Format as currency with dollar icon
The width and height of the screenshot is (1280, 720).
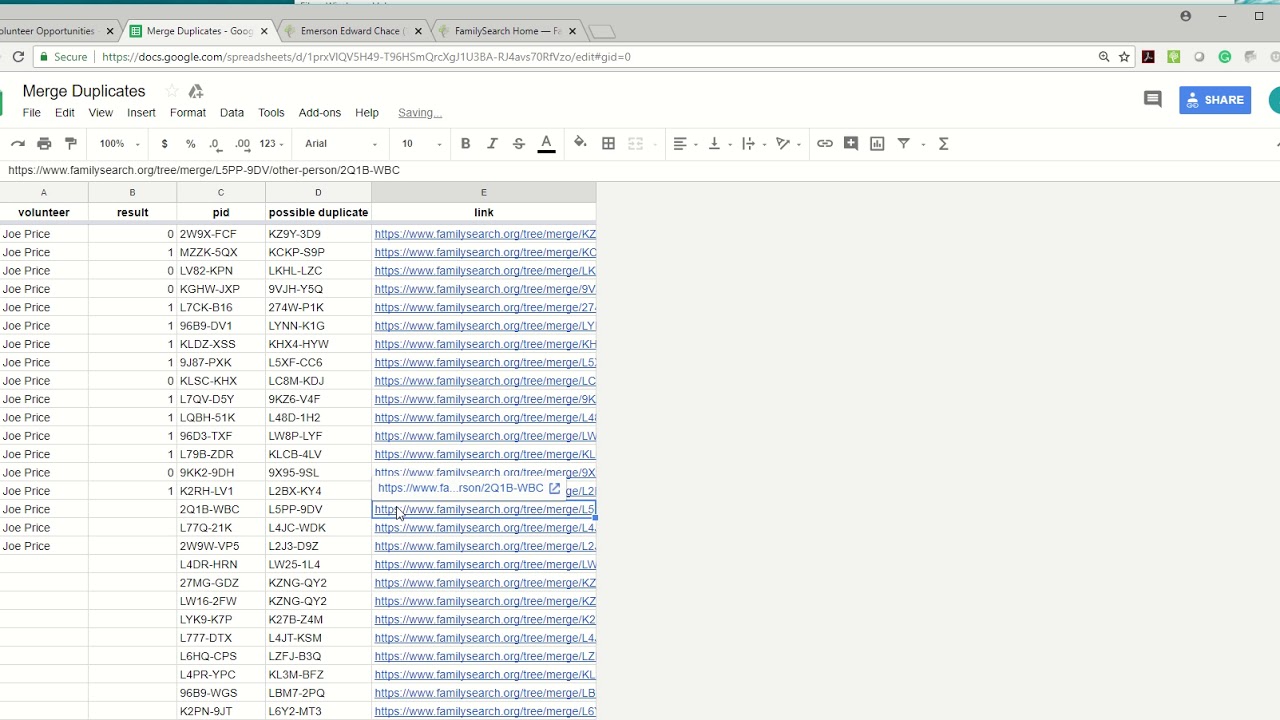pyautogui.click(x=164, y=144)
